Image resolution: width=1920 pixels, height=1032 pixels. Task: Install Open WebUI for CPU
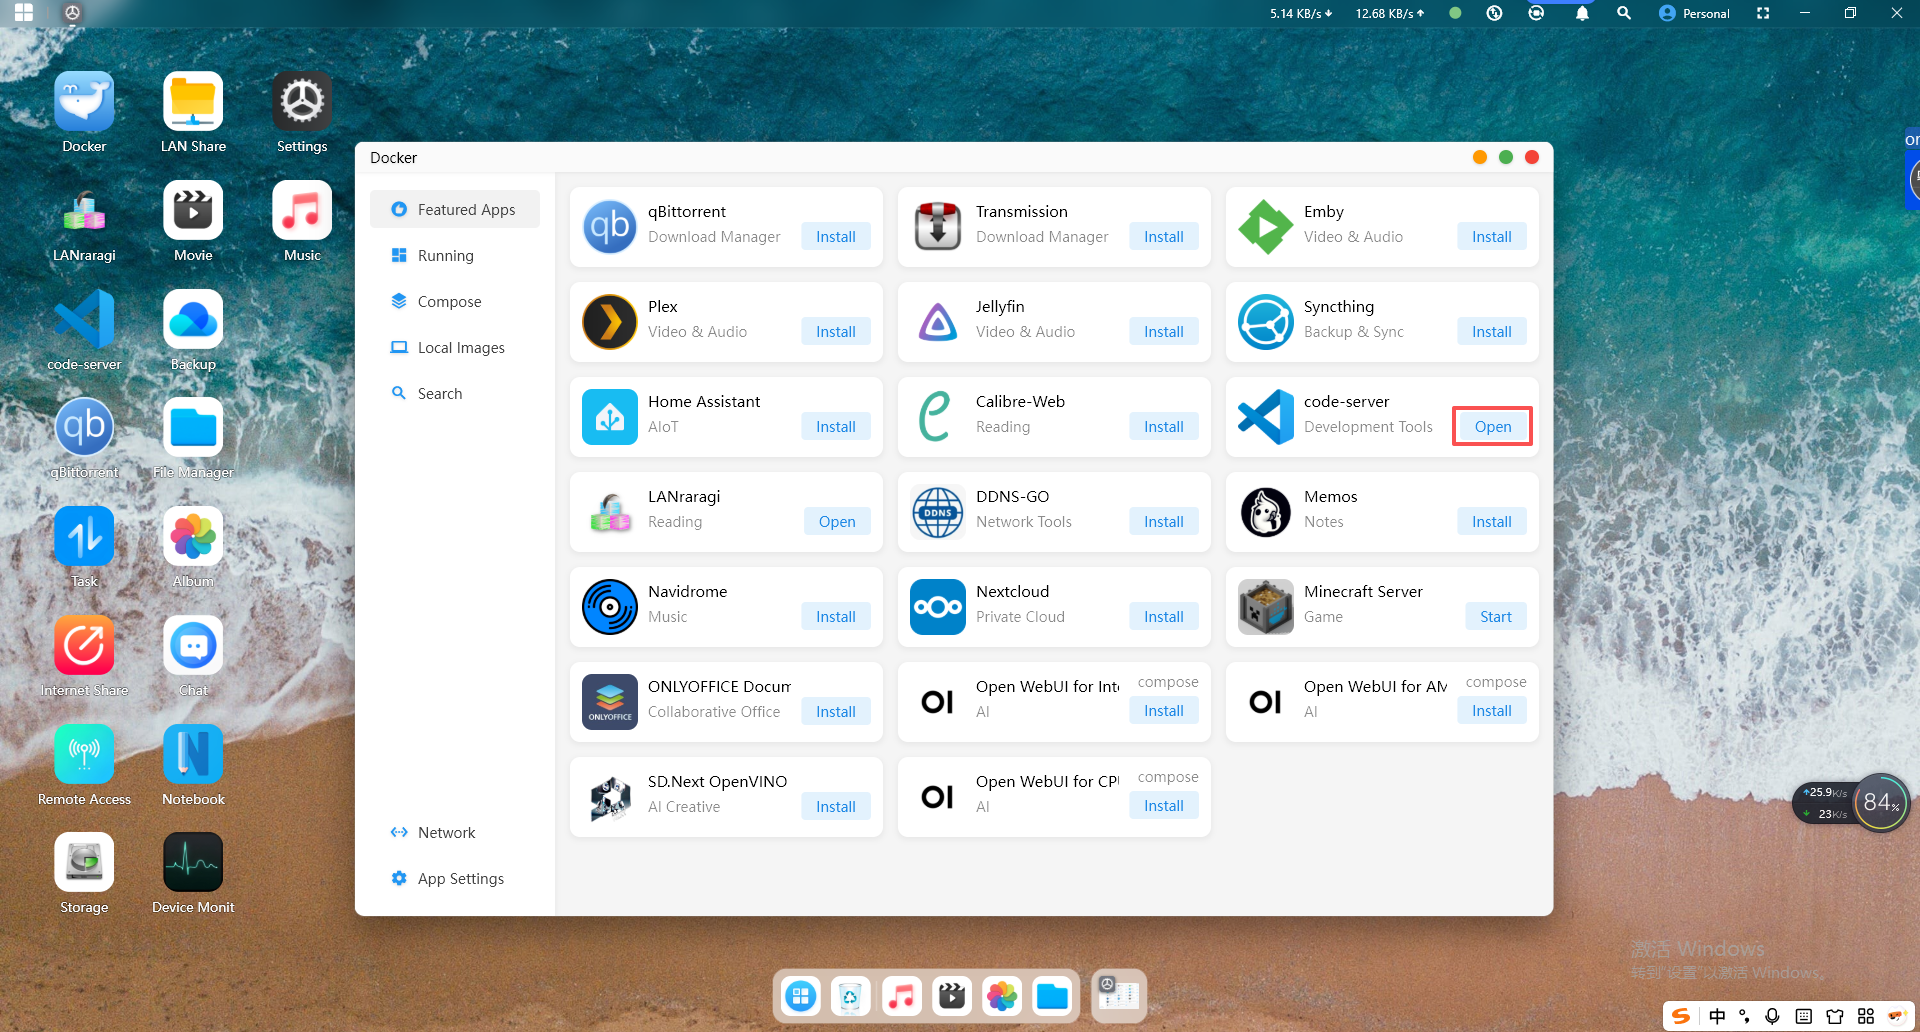pos(1164,806)
